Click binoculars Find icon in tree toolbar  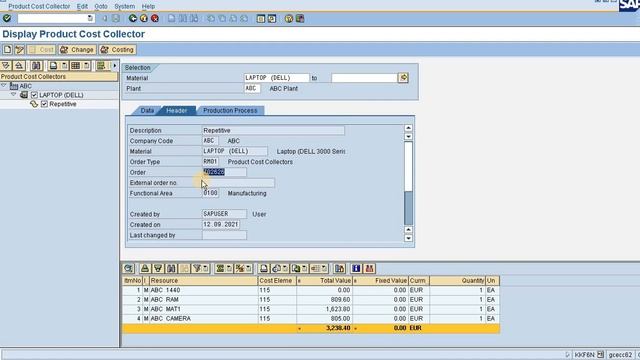click(x=36, y=66)
